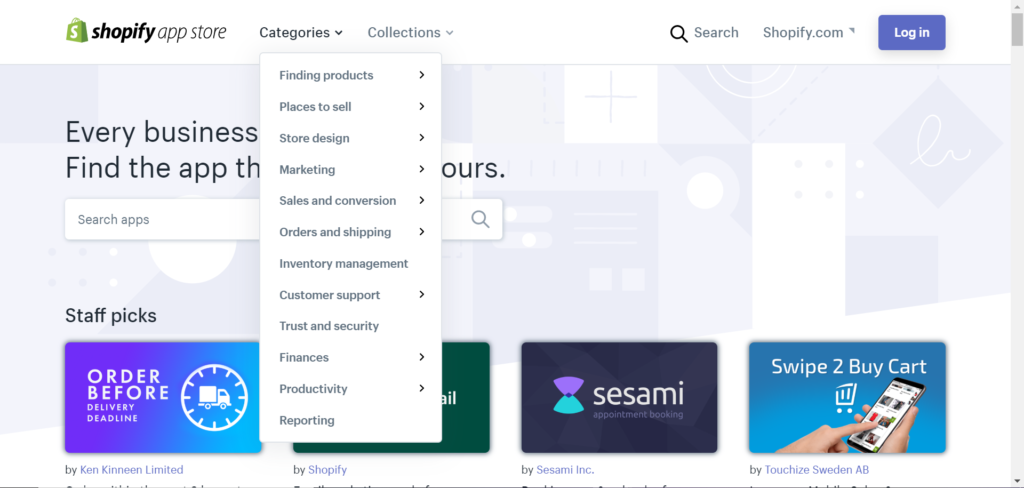Viewport: 1024px width, 488px height.
Task: Open Inventory management category
Action: [344, 263]
